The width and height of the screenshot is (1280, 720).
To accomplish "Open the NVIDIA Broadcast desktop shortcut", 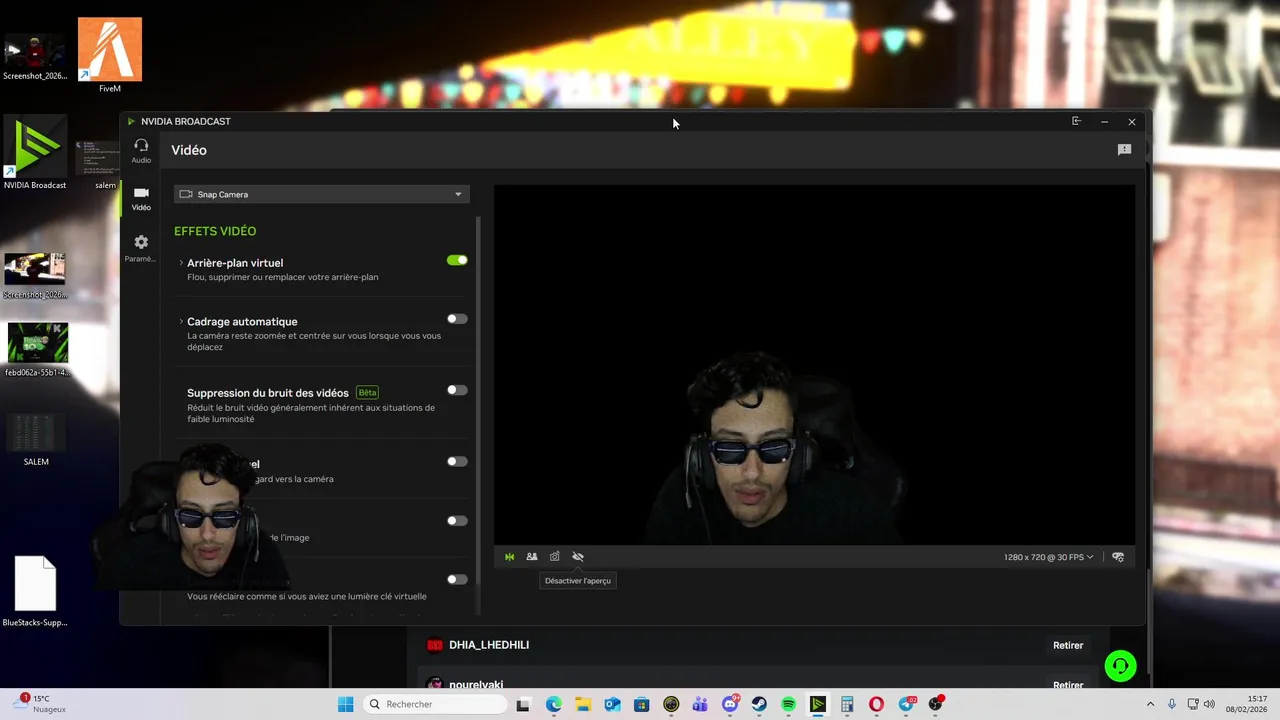I will (35, 153).
